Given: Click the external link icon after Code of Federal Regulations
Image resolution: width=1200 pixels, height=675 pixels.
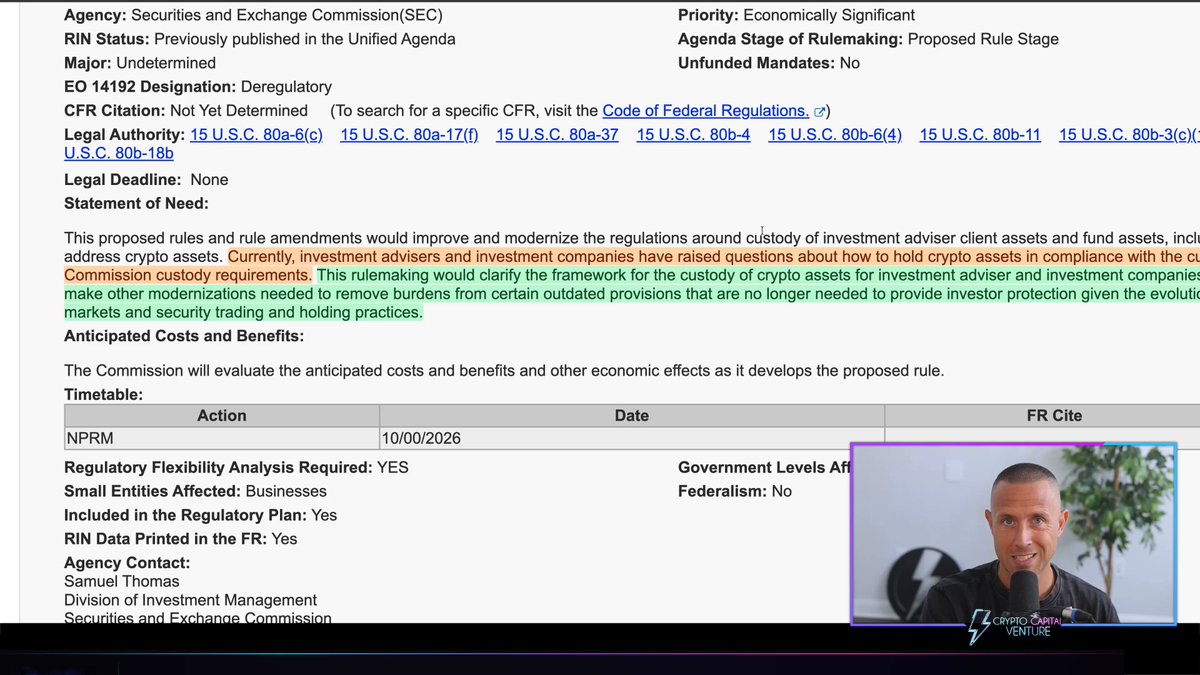Looking at the screenshot, I should coord(820,112).
